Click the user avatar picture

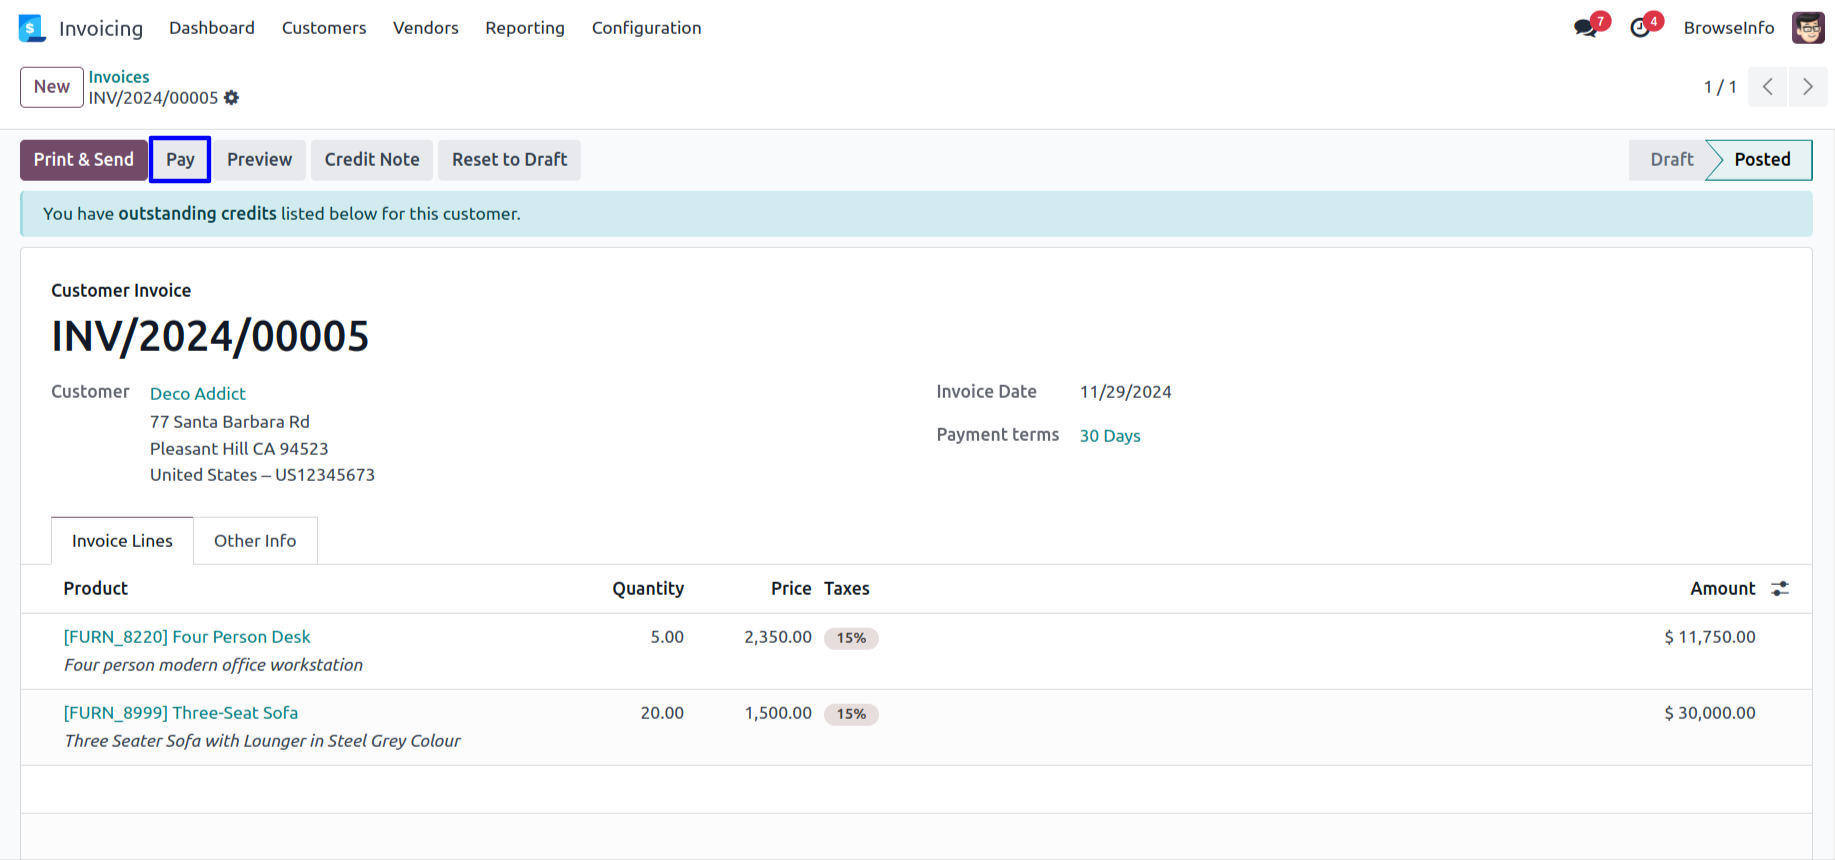tap(1808, 28)
